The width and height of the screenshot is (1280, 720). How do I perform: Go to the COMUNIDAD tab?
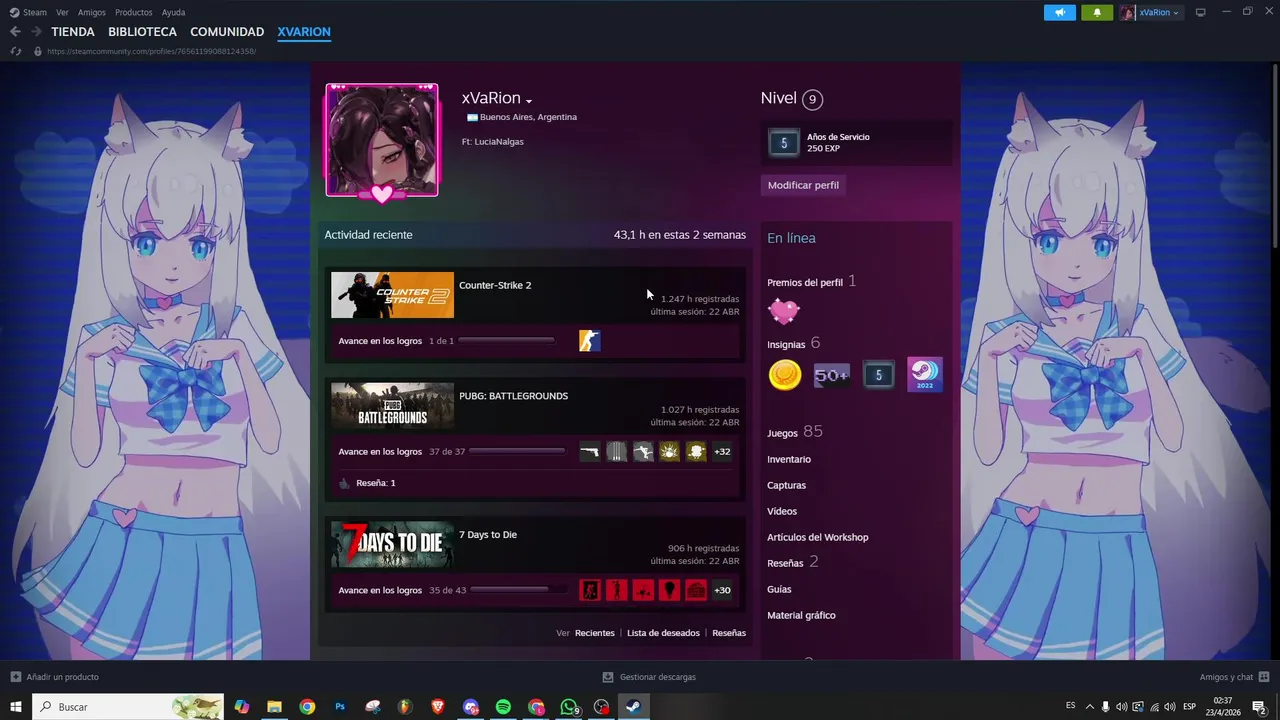(x=227, y=32)
